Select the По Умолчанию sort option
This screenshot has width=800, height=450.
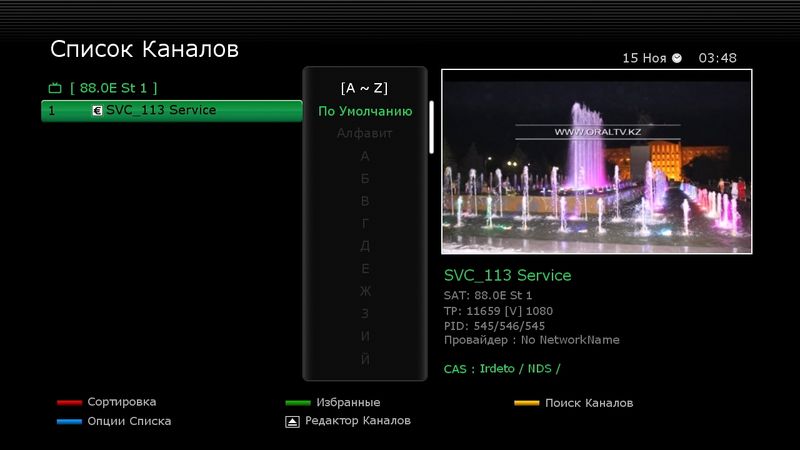[x=365, y=111]
